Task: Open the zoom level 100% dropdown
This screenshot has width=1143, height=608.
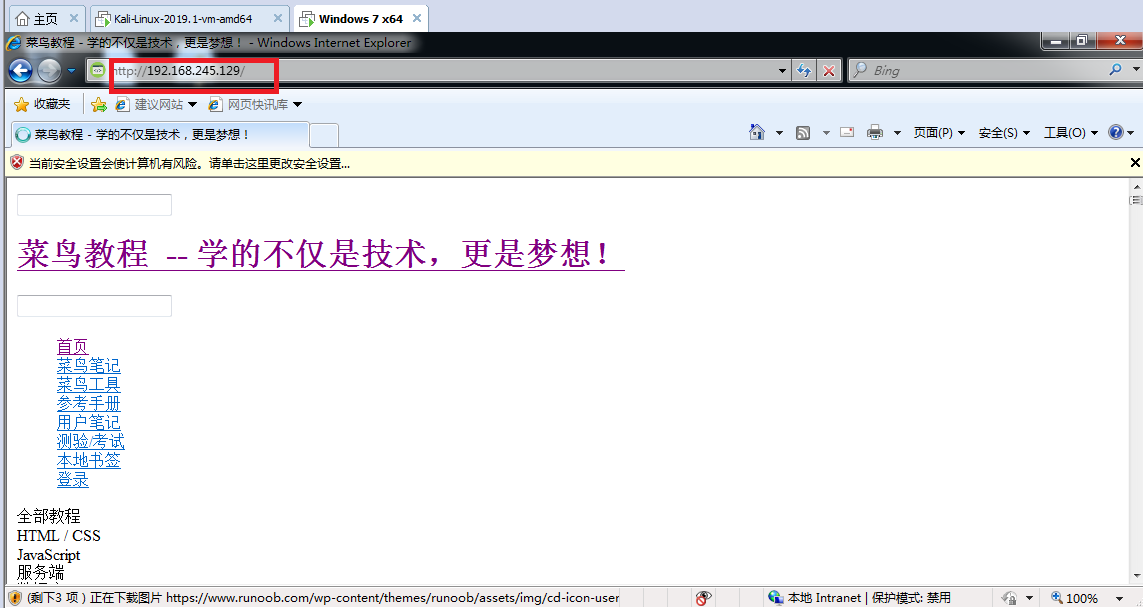Action: tap(1119, 599)
